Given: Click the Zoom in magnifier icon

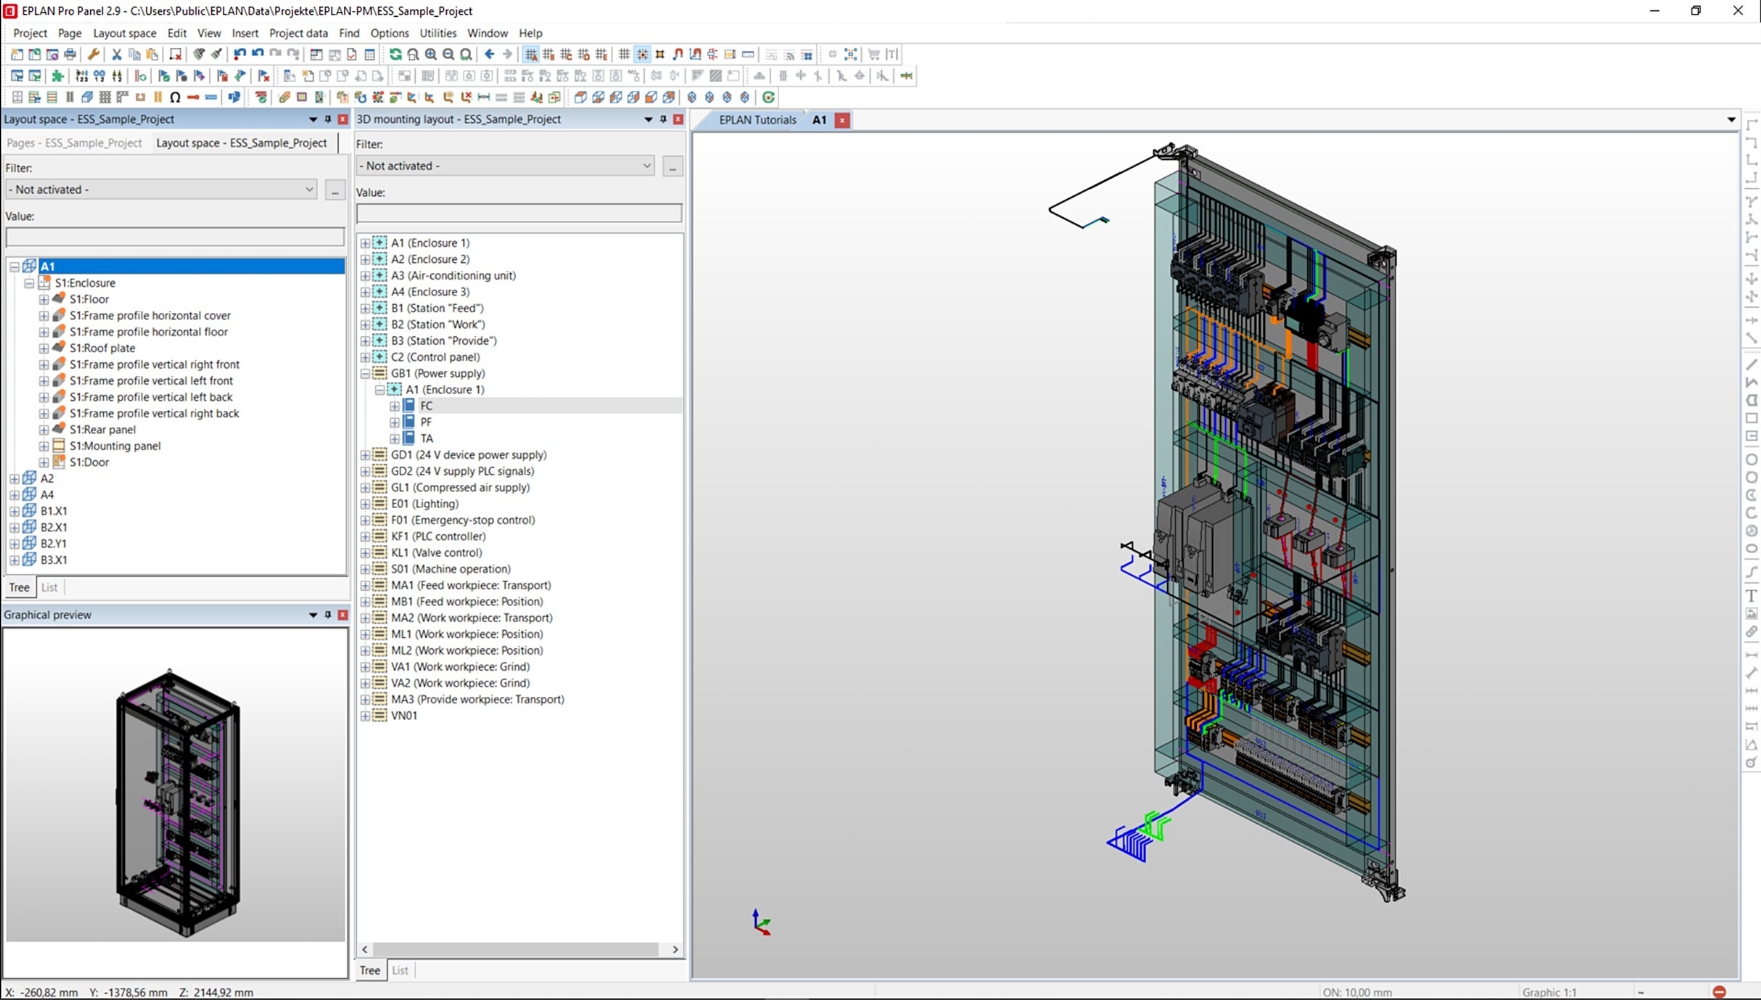Looking at the screenshot, I should (431, 54).
